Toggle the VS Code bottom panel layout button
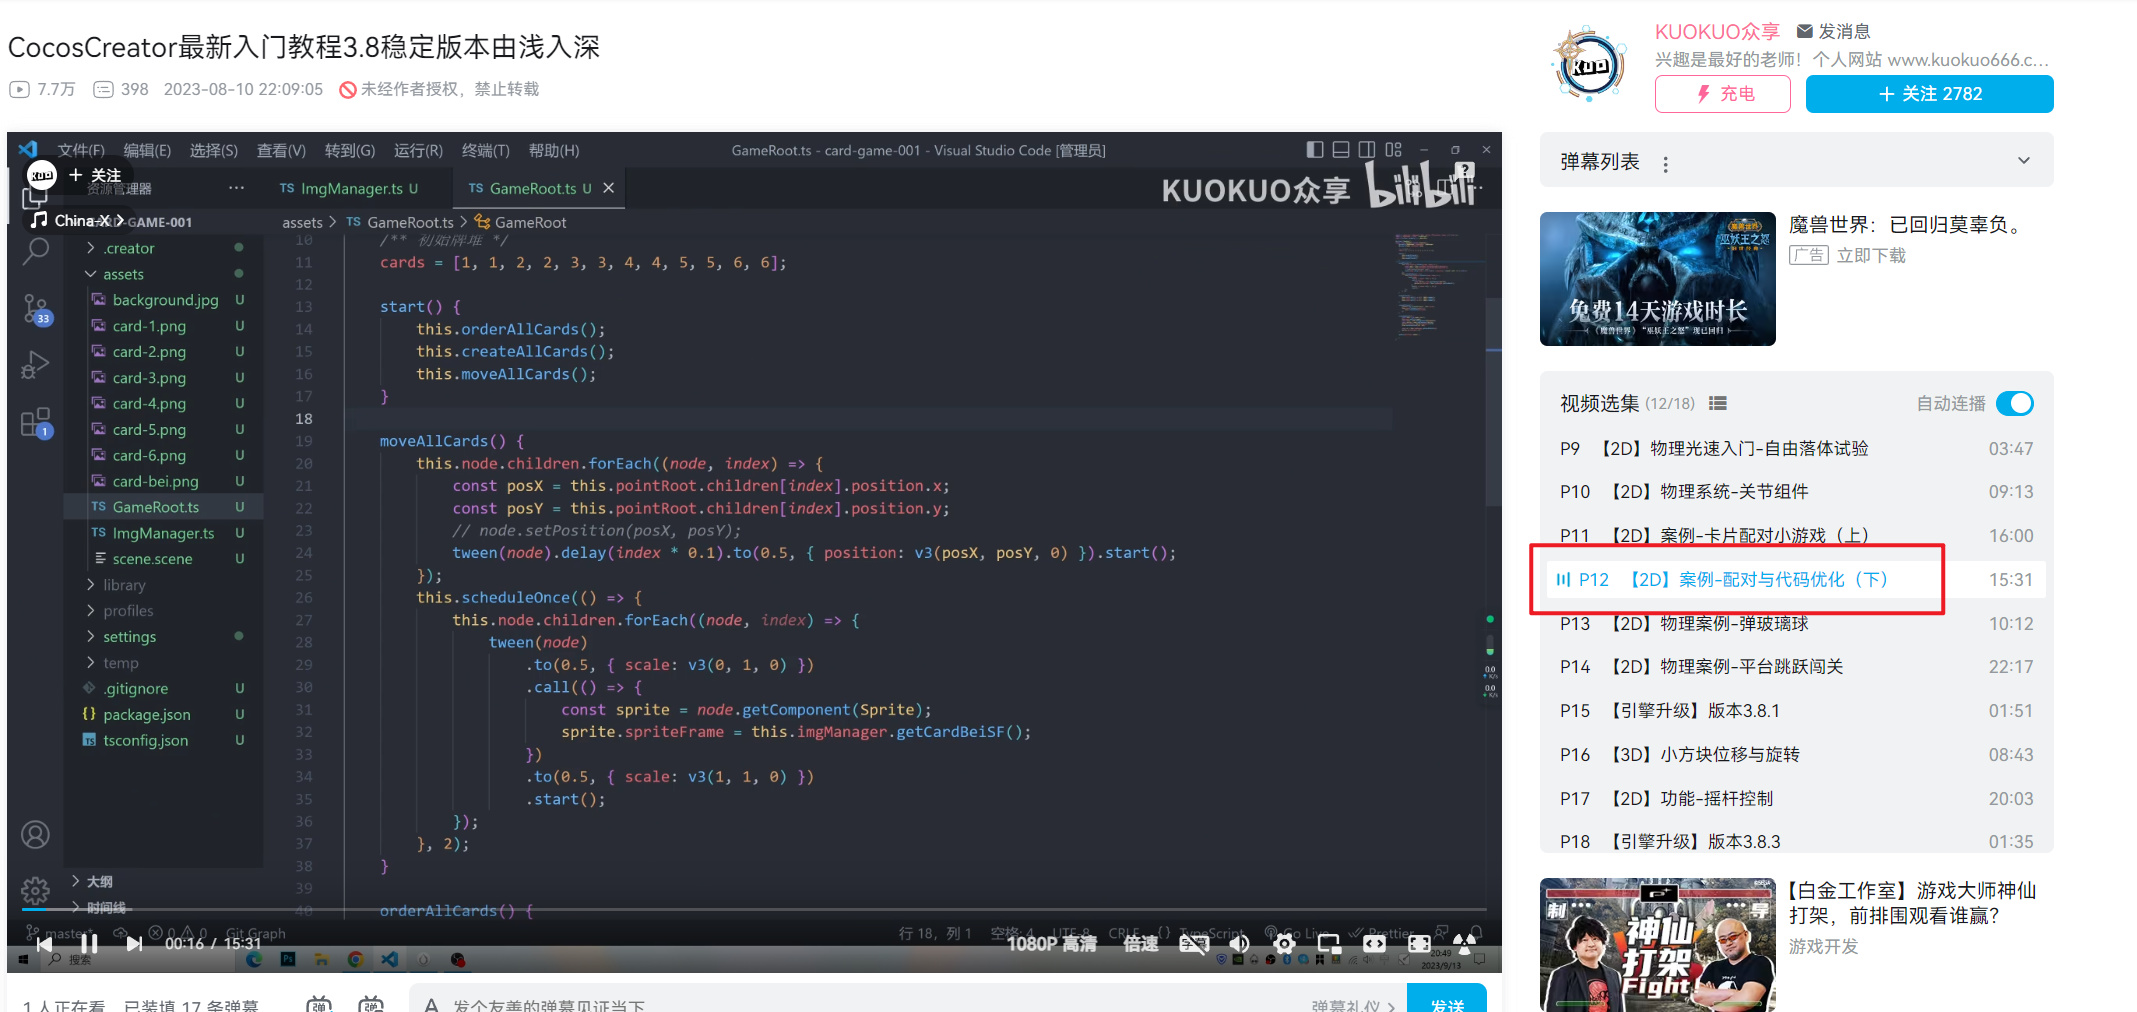 1341,150
